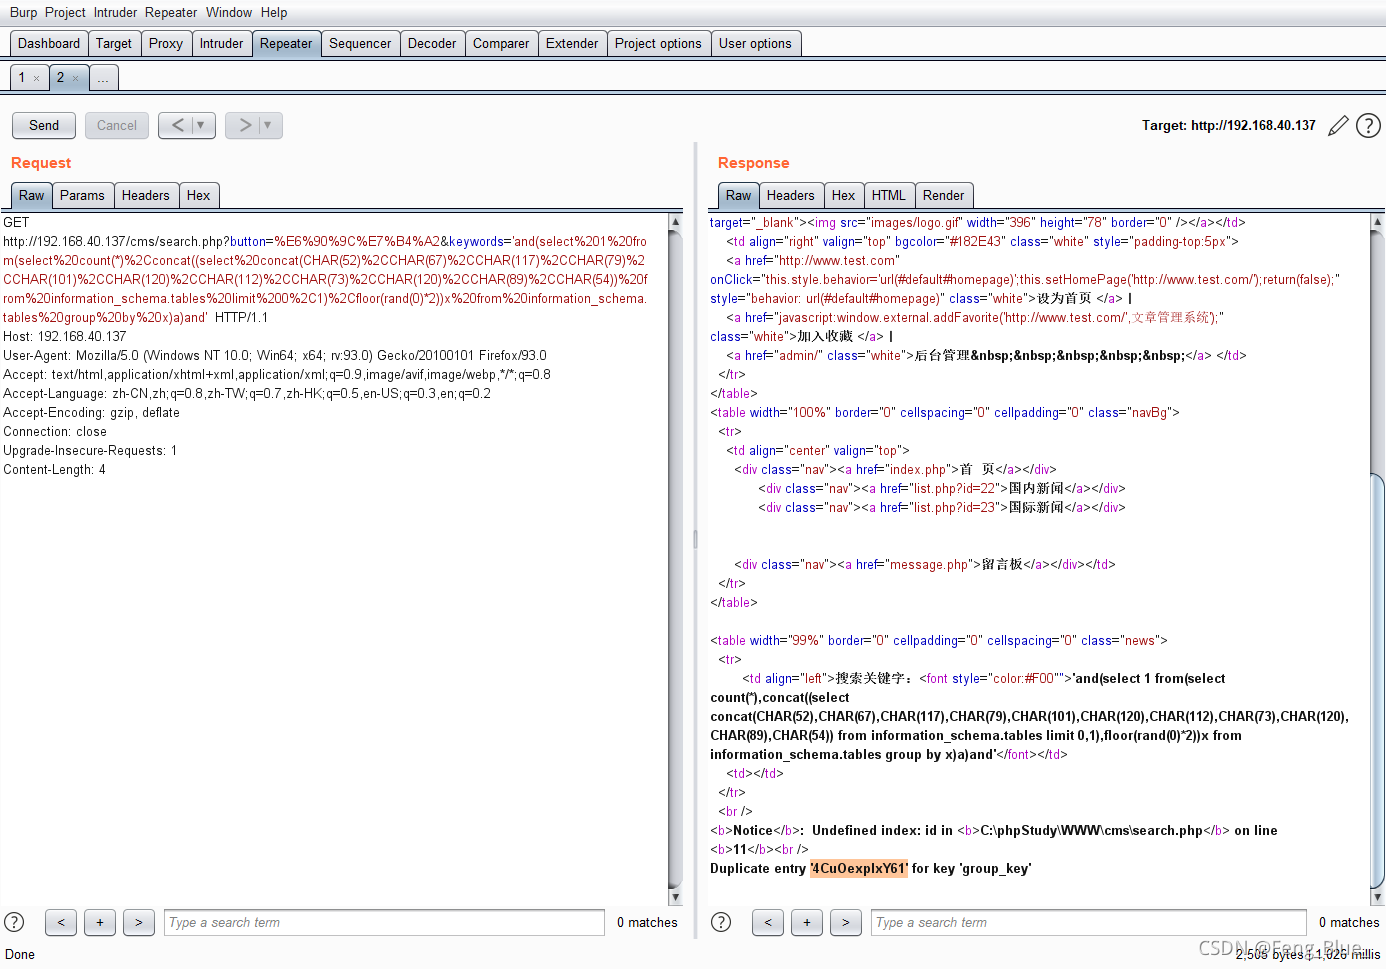Select the response HTML tab
The height and width of the screenshot is (969, 1386).
point(889,195)
